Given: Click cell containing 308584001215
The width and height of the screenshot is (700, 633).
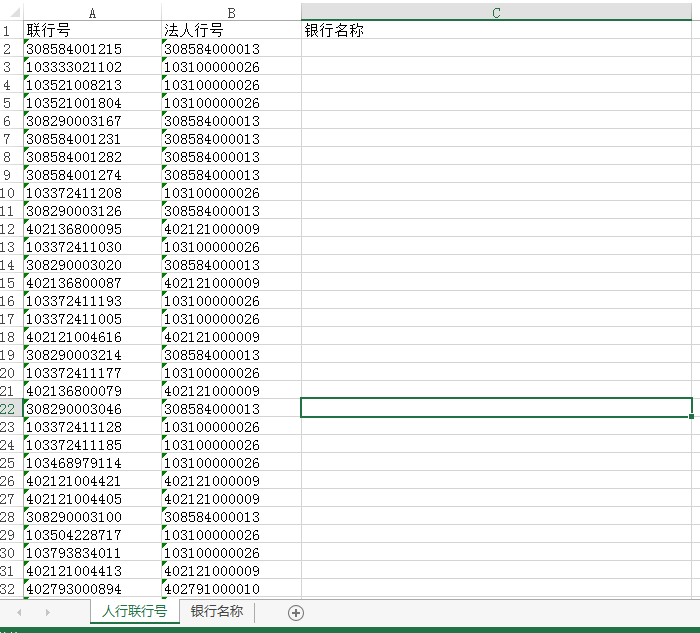Looking at the screenshot, I should click(x=92, y=49).
